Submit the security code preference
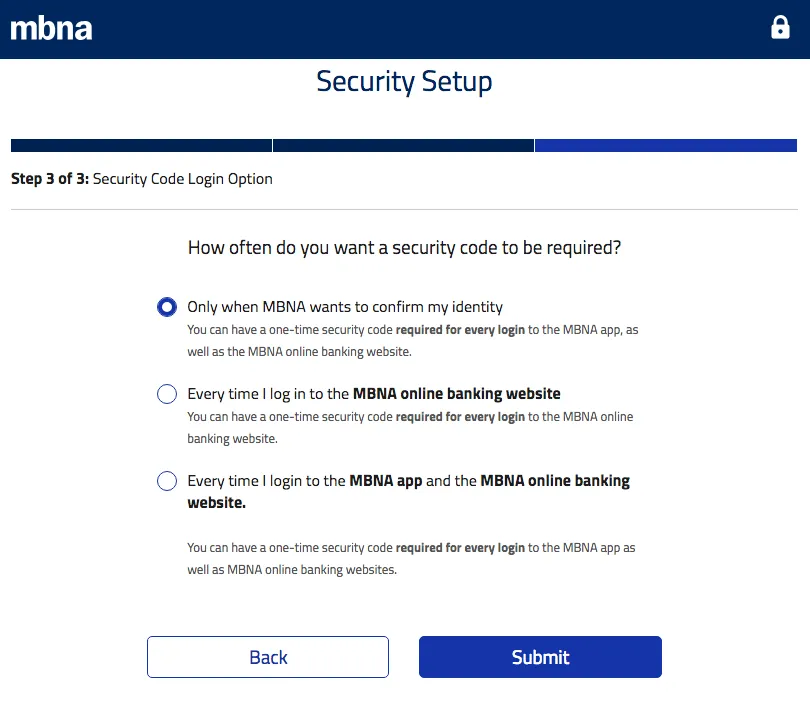This screenshot has height=708, width=810. point(540,657)
